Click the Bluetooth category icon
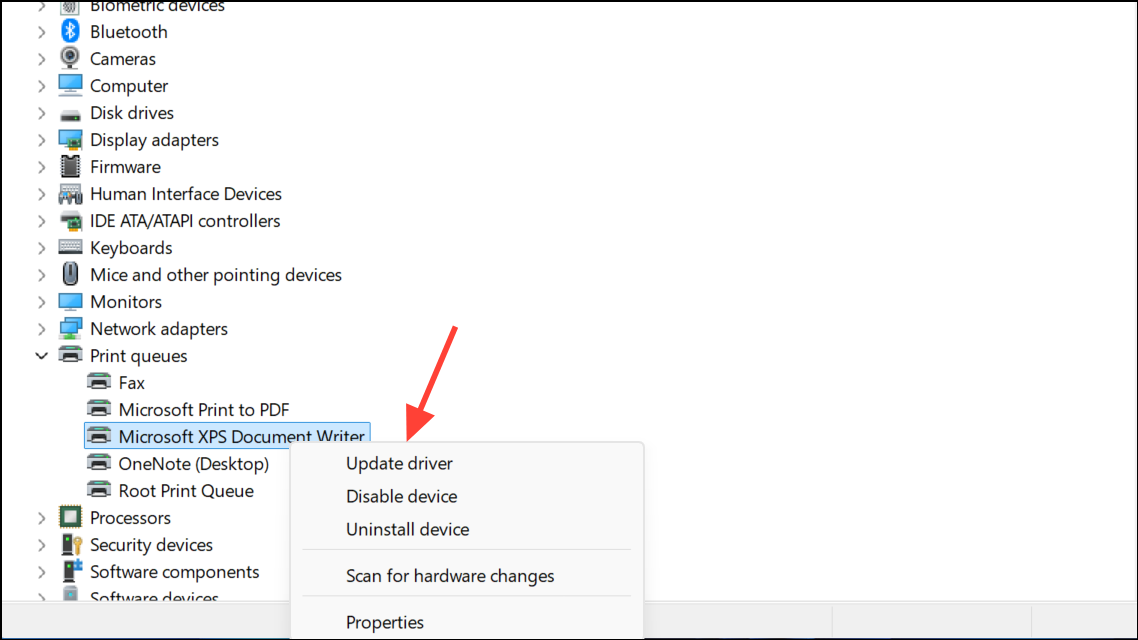 pos(70,31)
